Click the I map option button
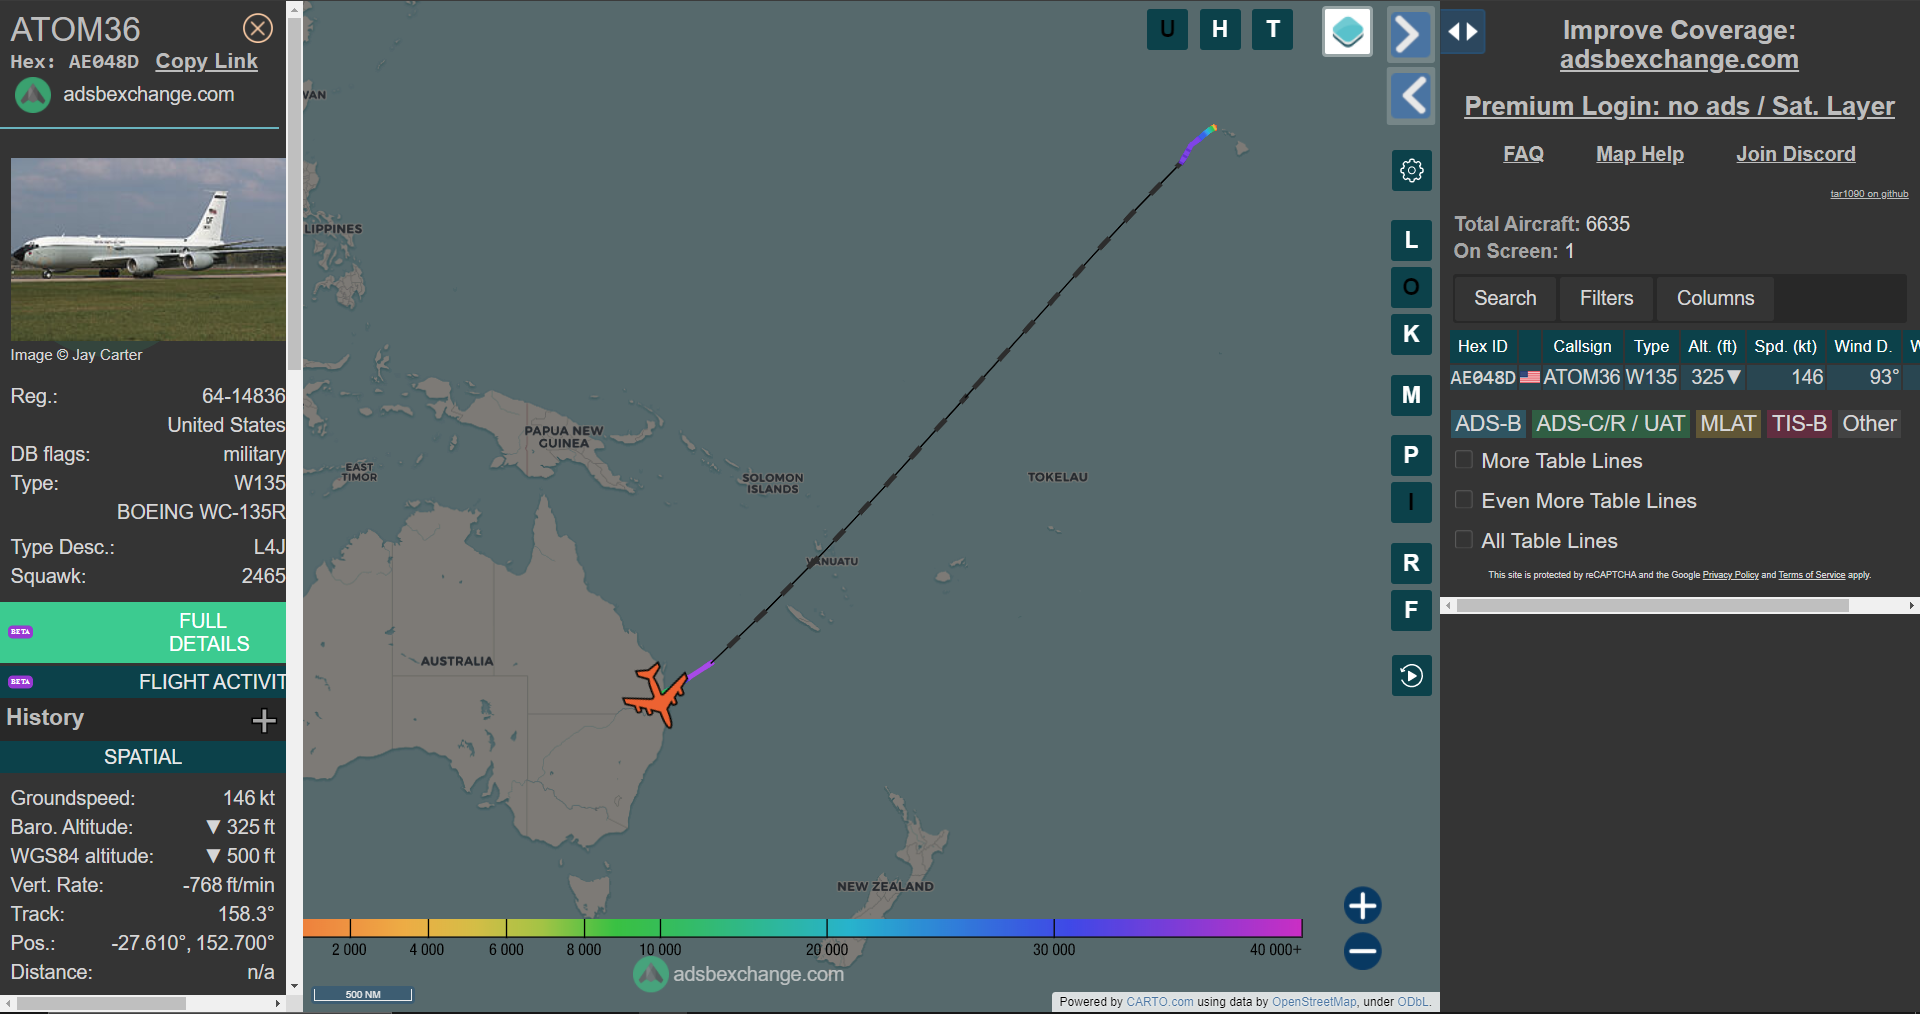The height and width of the screenshot is (1014, 1920). tap(1411, 502)
